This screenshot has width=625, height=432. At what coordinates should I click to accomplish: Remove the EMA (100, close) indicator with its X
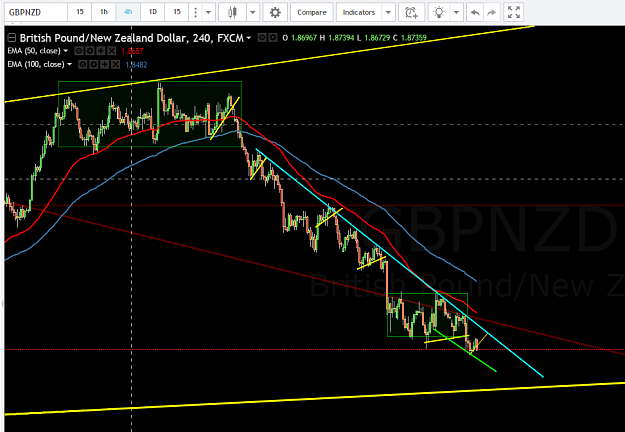pos(115,65)
